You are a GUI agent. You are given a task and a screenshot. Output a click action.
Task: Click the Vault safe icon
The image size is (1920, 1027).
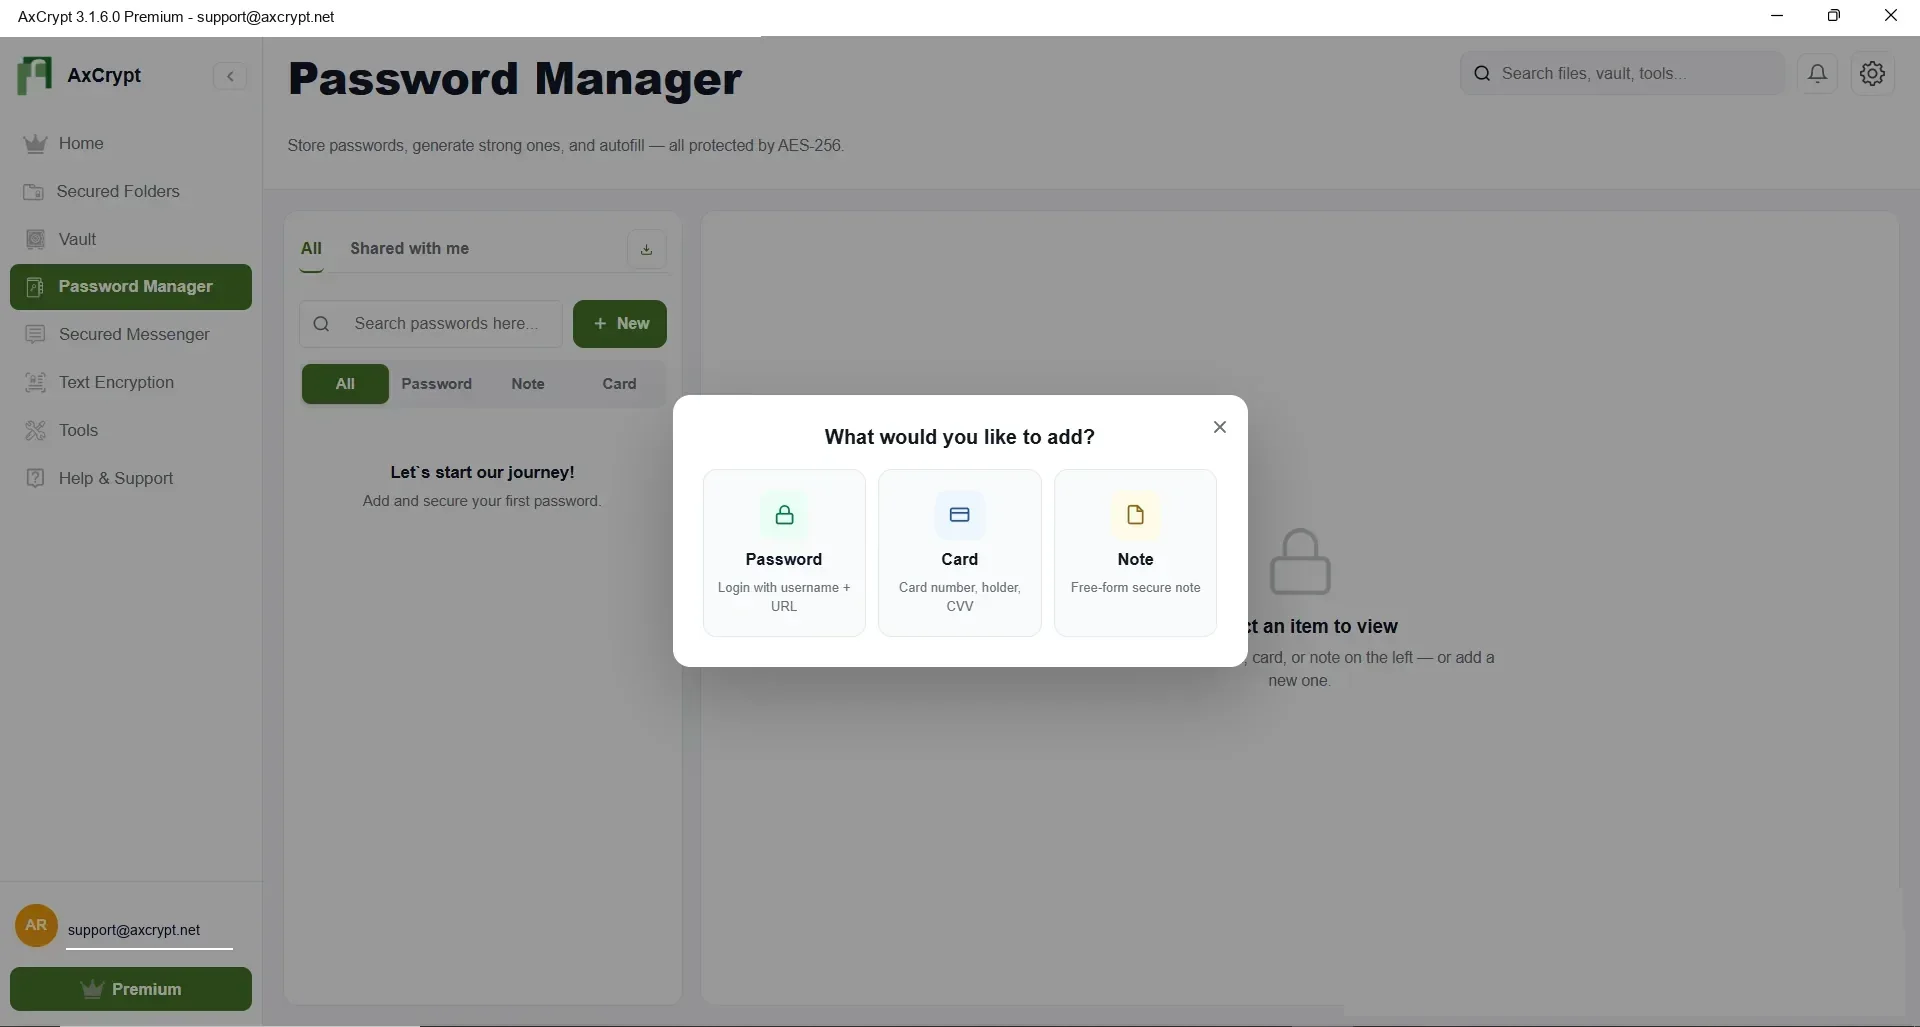tap(35, 240)
